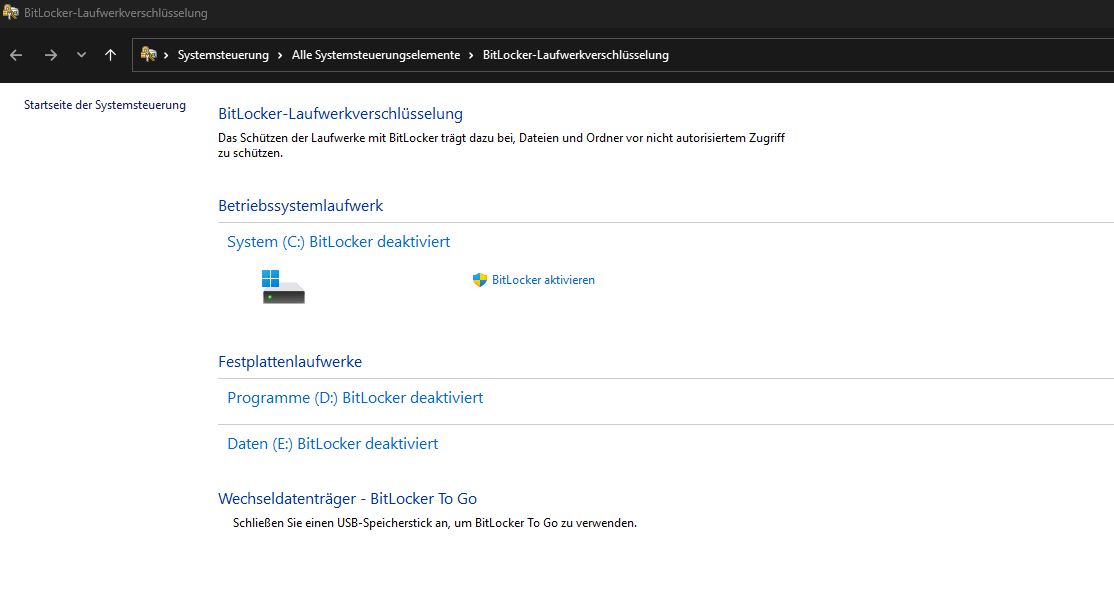Click the USB-Speicherstick hint text

tap(435, 523)
